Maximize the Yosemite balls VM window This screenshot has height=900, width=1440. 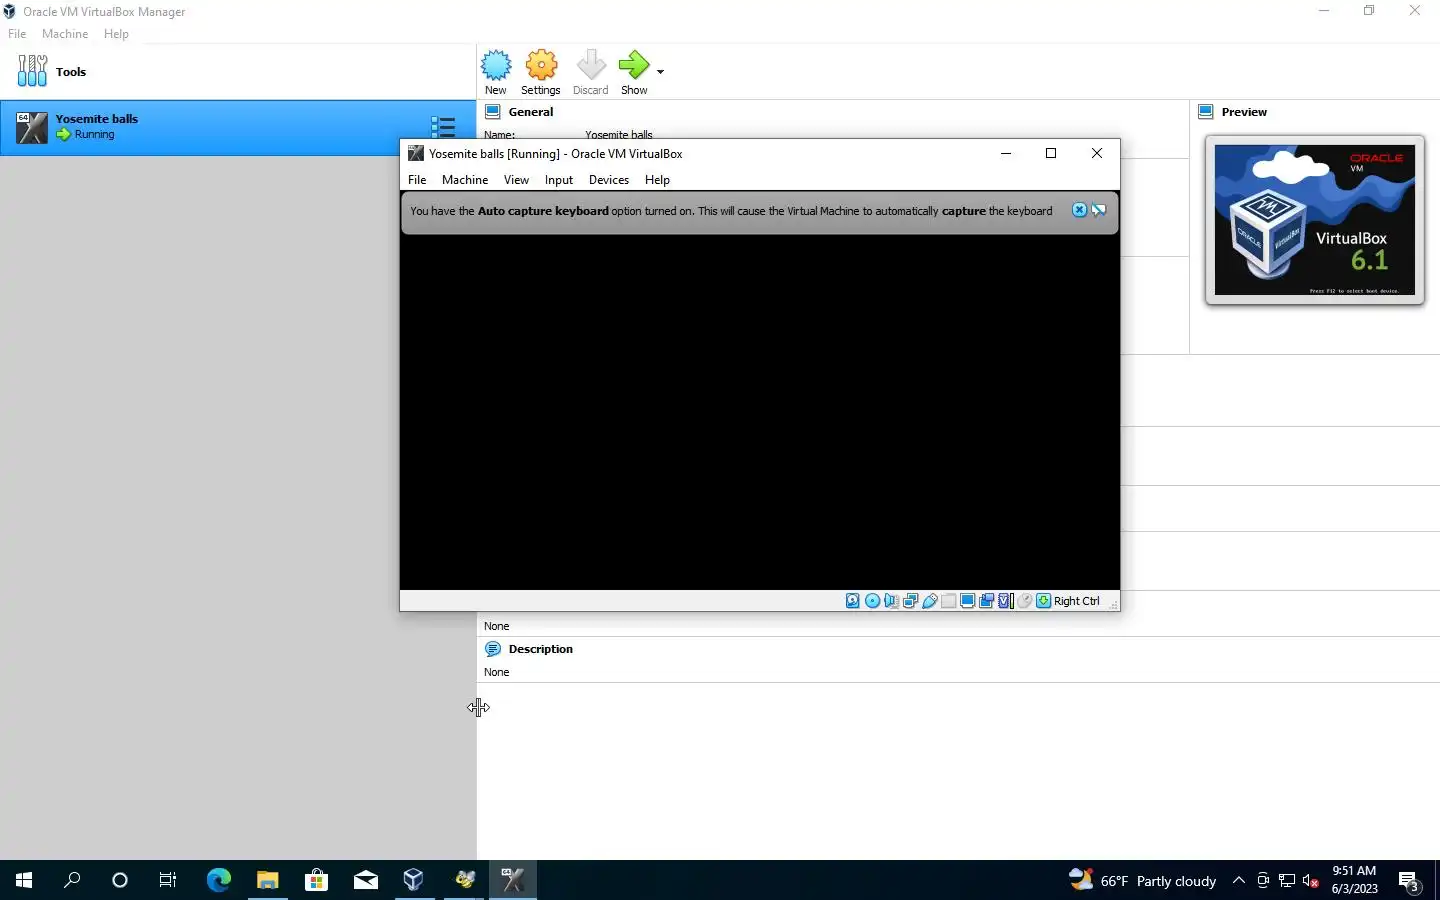coord(1051,153)
